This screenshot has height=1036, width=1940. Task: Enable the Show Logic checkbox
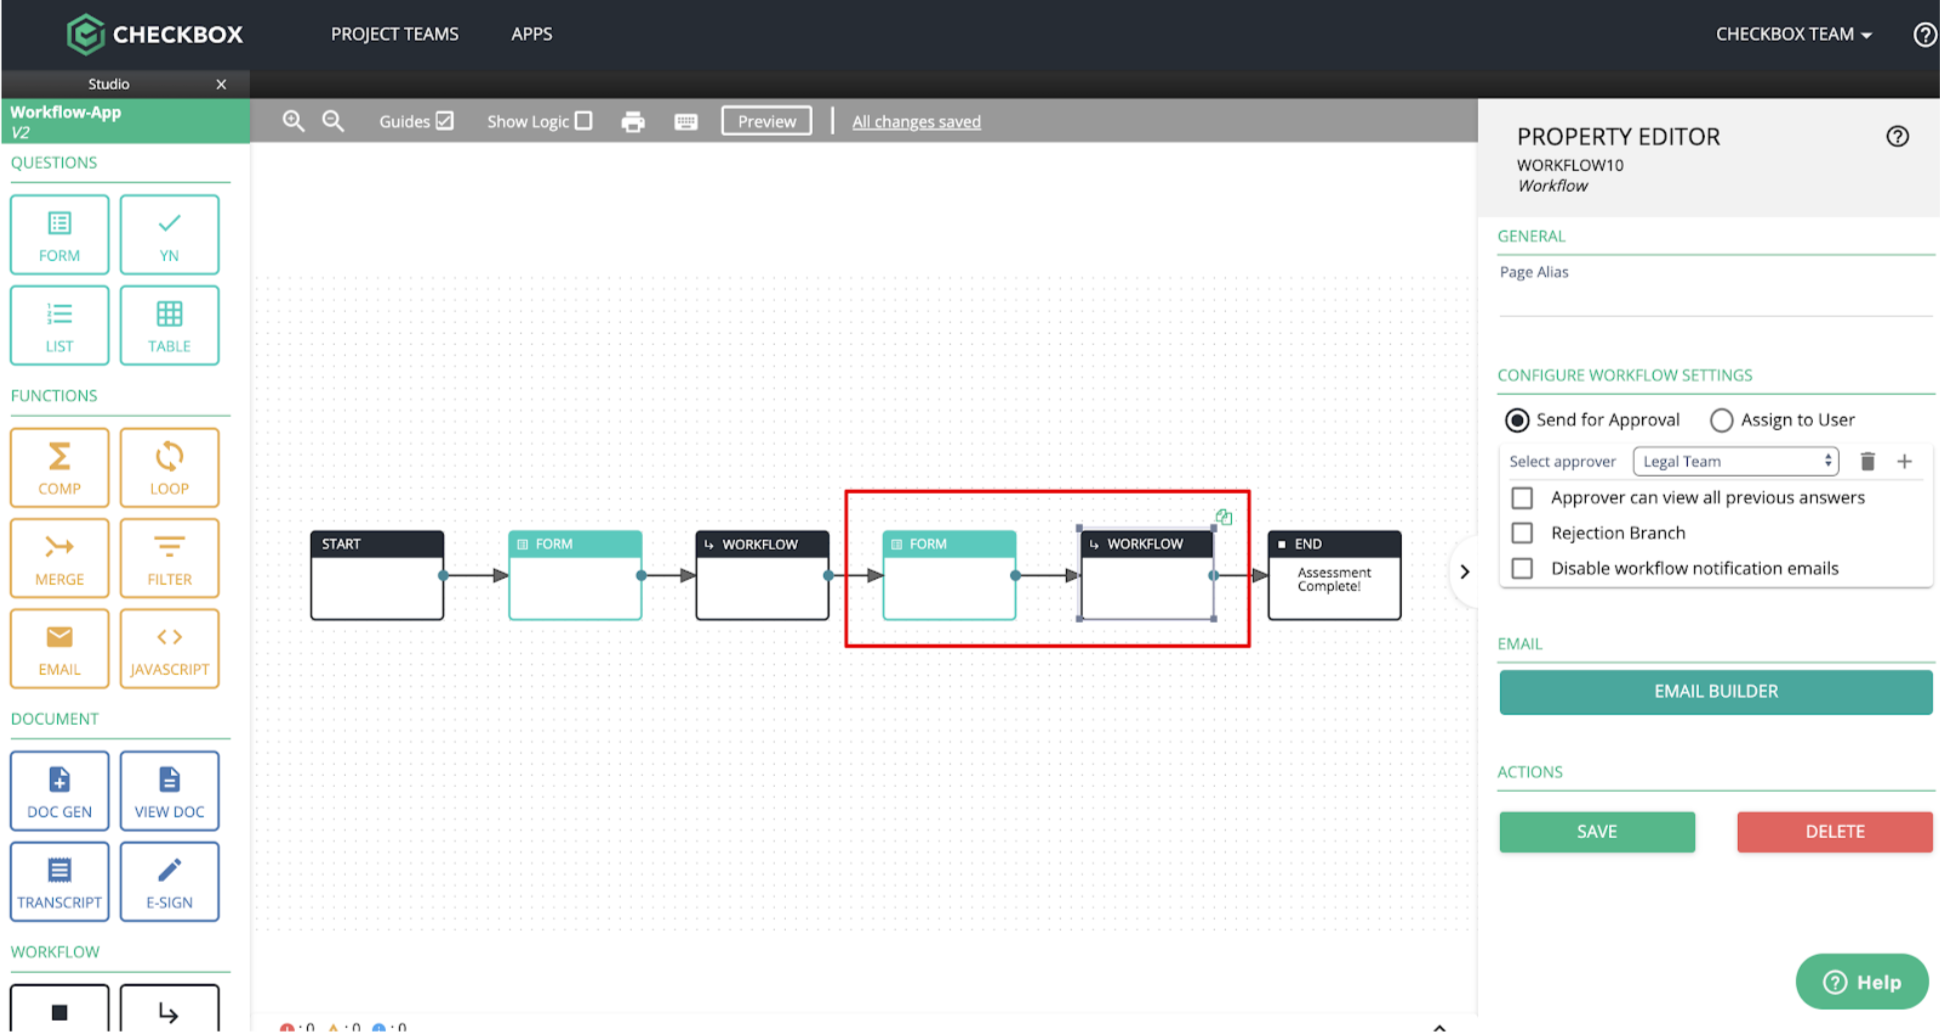click(584, 121)
